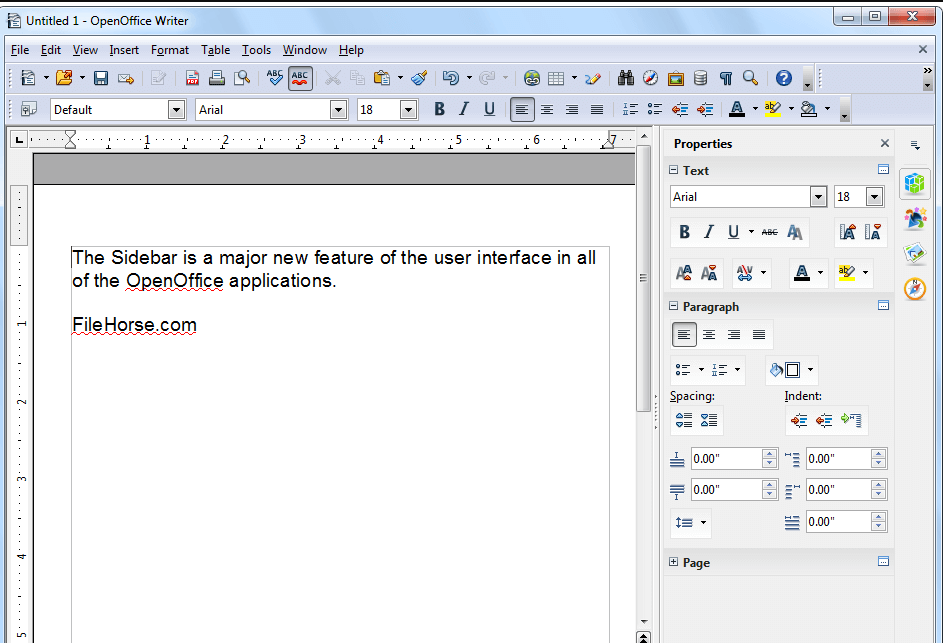Toggle numbering list in formatting toolbar
Viewport: 943px width, 643px height.
click(x=630, y=109)
